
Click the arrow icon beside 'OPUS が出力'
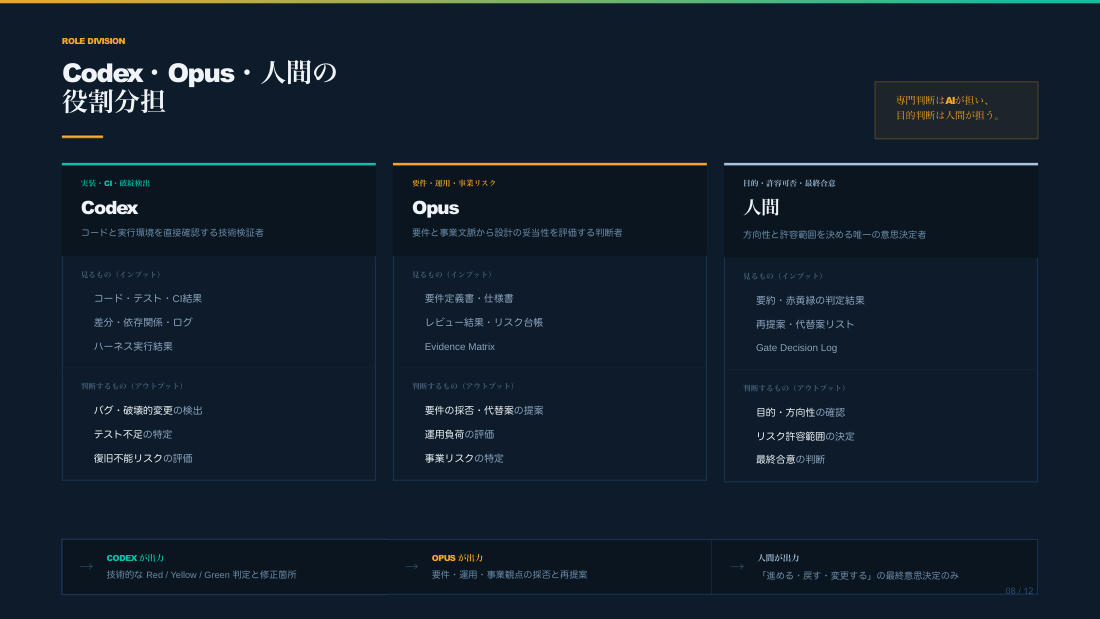click(411, 566)
